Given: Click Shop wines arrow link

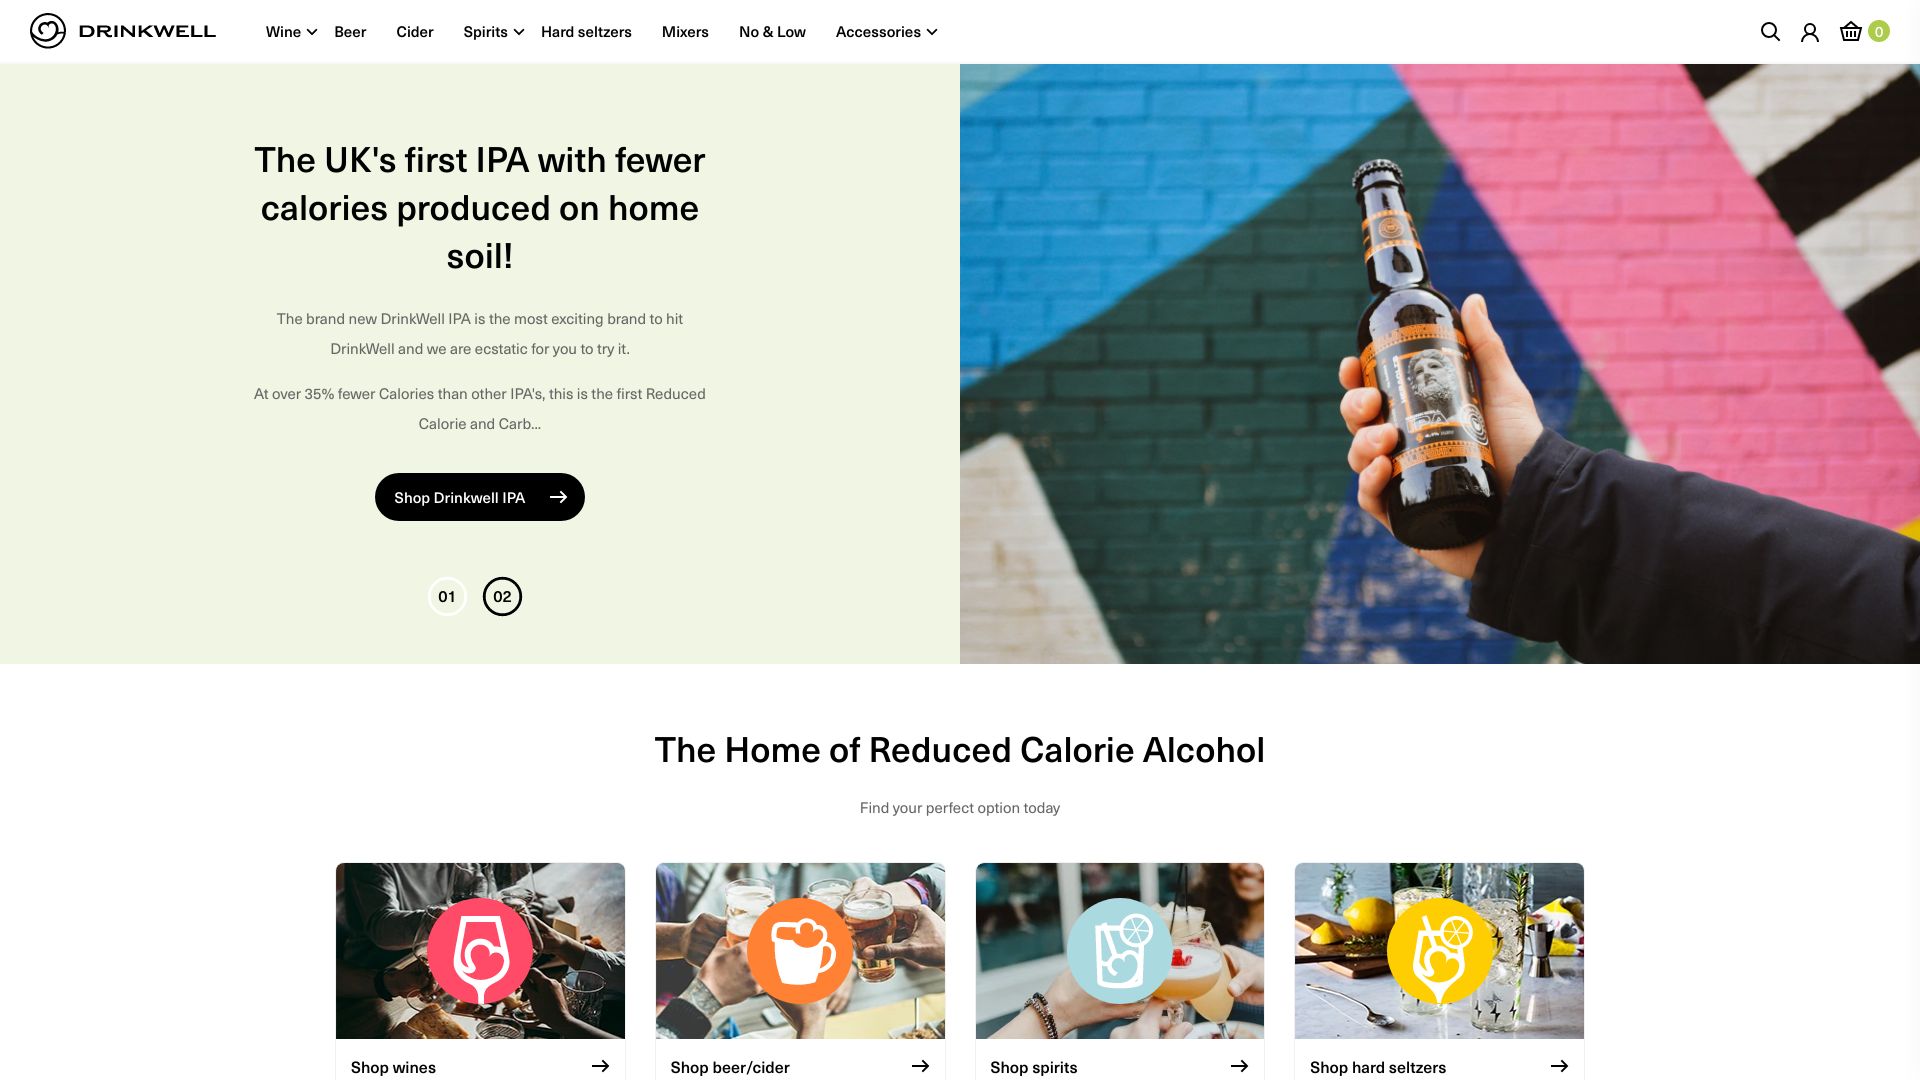Looking at the screenshot, I should click(x=600, y=1065).
